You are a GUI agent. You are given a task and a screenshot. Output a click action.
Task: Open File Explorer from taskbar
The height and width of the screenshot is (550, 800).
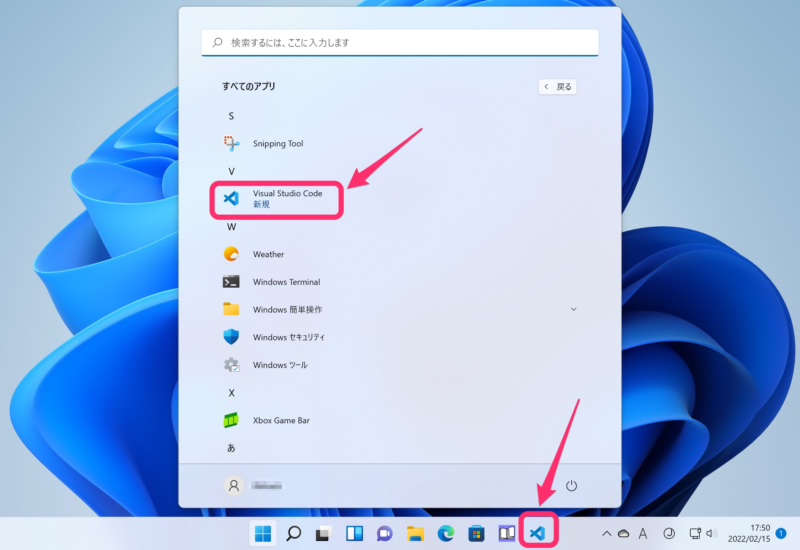pyautogui.click(x=415, y=534)
